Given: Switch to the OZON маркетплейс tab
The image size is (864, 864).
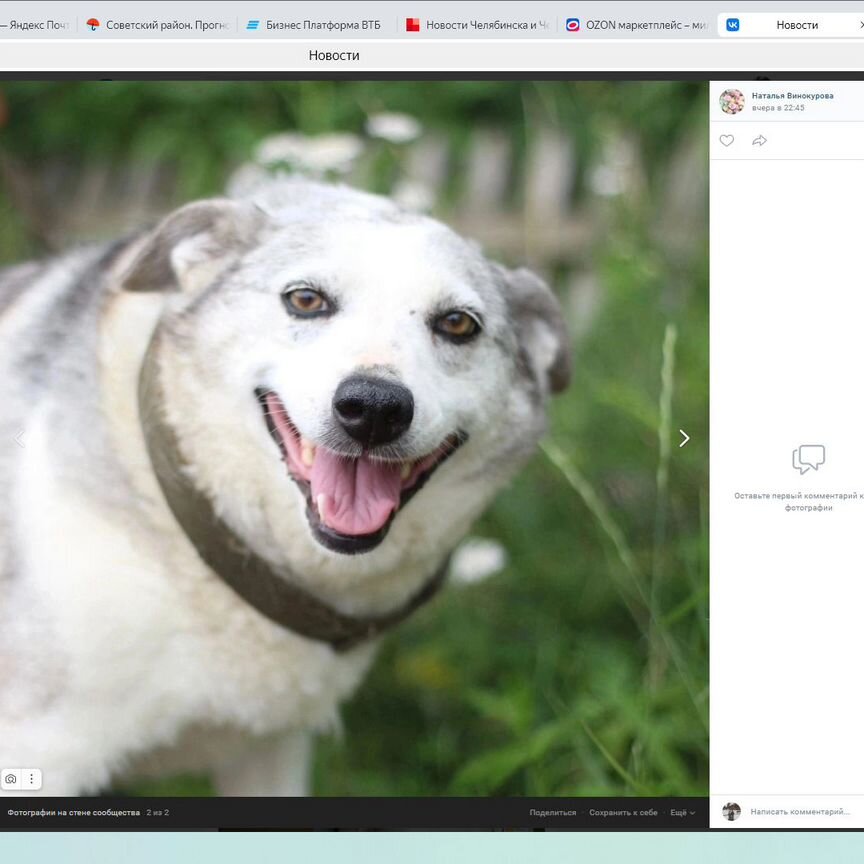Looking at the screenshot, I should (x=643, y=25).
